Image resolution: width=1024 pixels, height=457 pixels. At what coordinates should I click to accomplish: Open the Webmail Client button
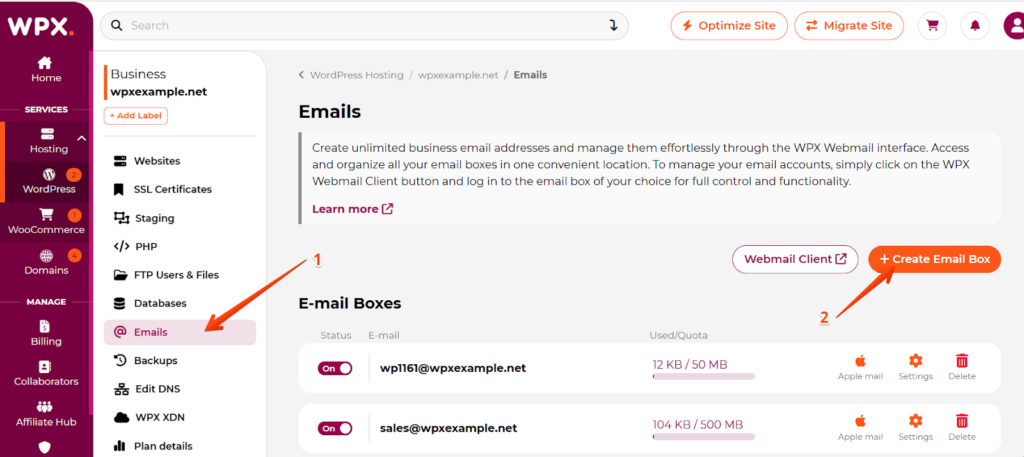[x=795, y=259]
